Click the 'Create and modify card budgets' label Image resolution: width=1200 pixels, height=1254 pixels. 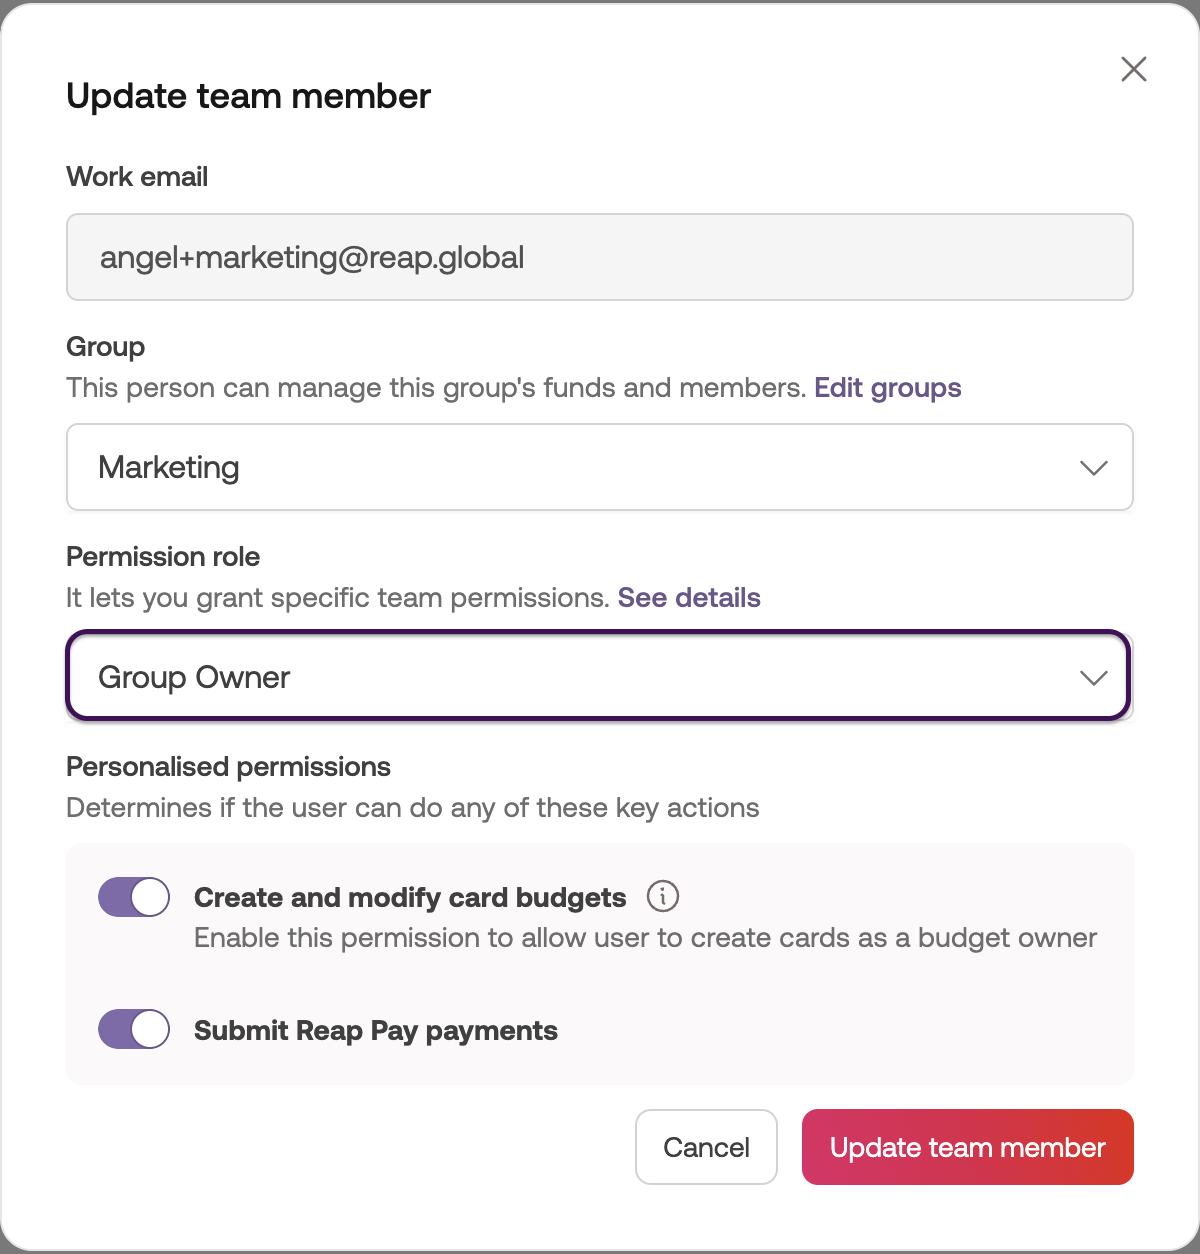(x=410, y=898)
